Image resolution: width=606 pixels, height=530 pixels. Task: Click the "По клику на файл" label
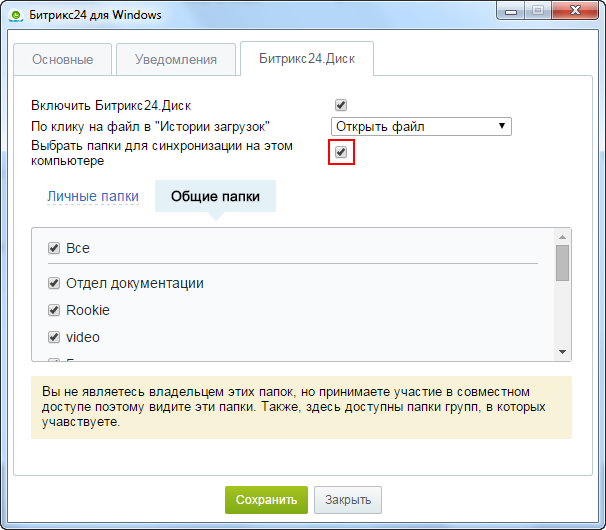(150, 126)
